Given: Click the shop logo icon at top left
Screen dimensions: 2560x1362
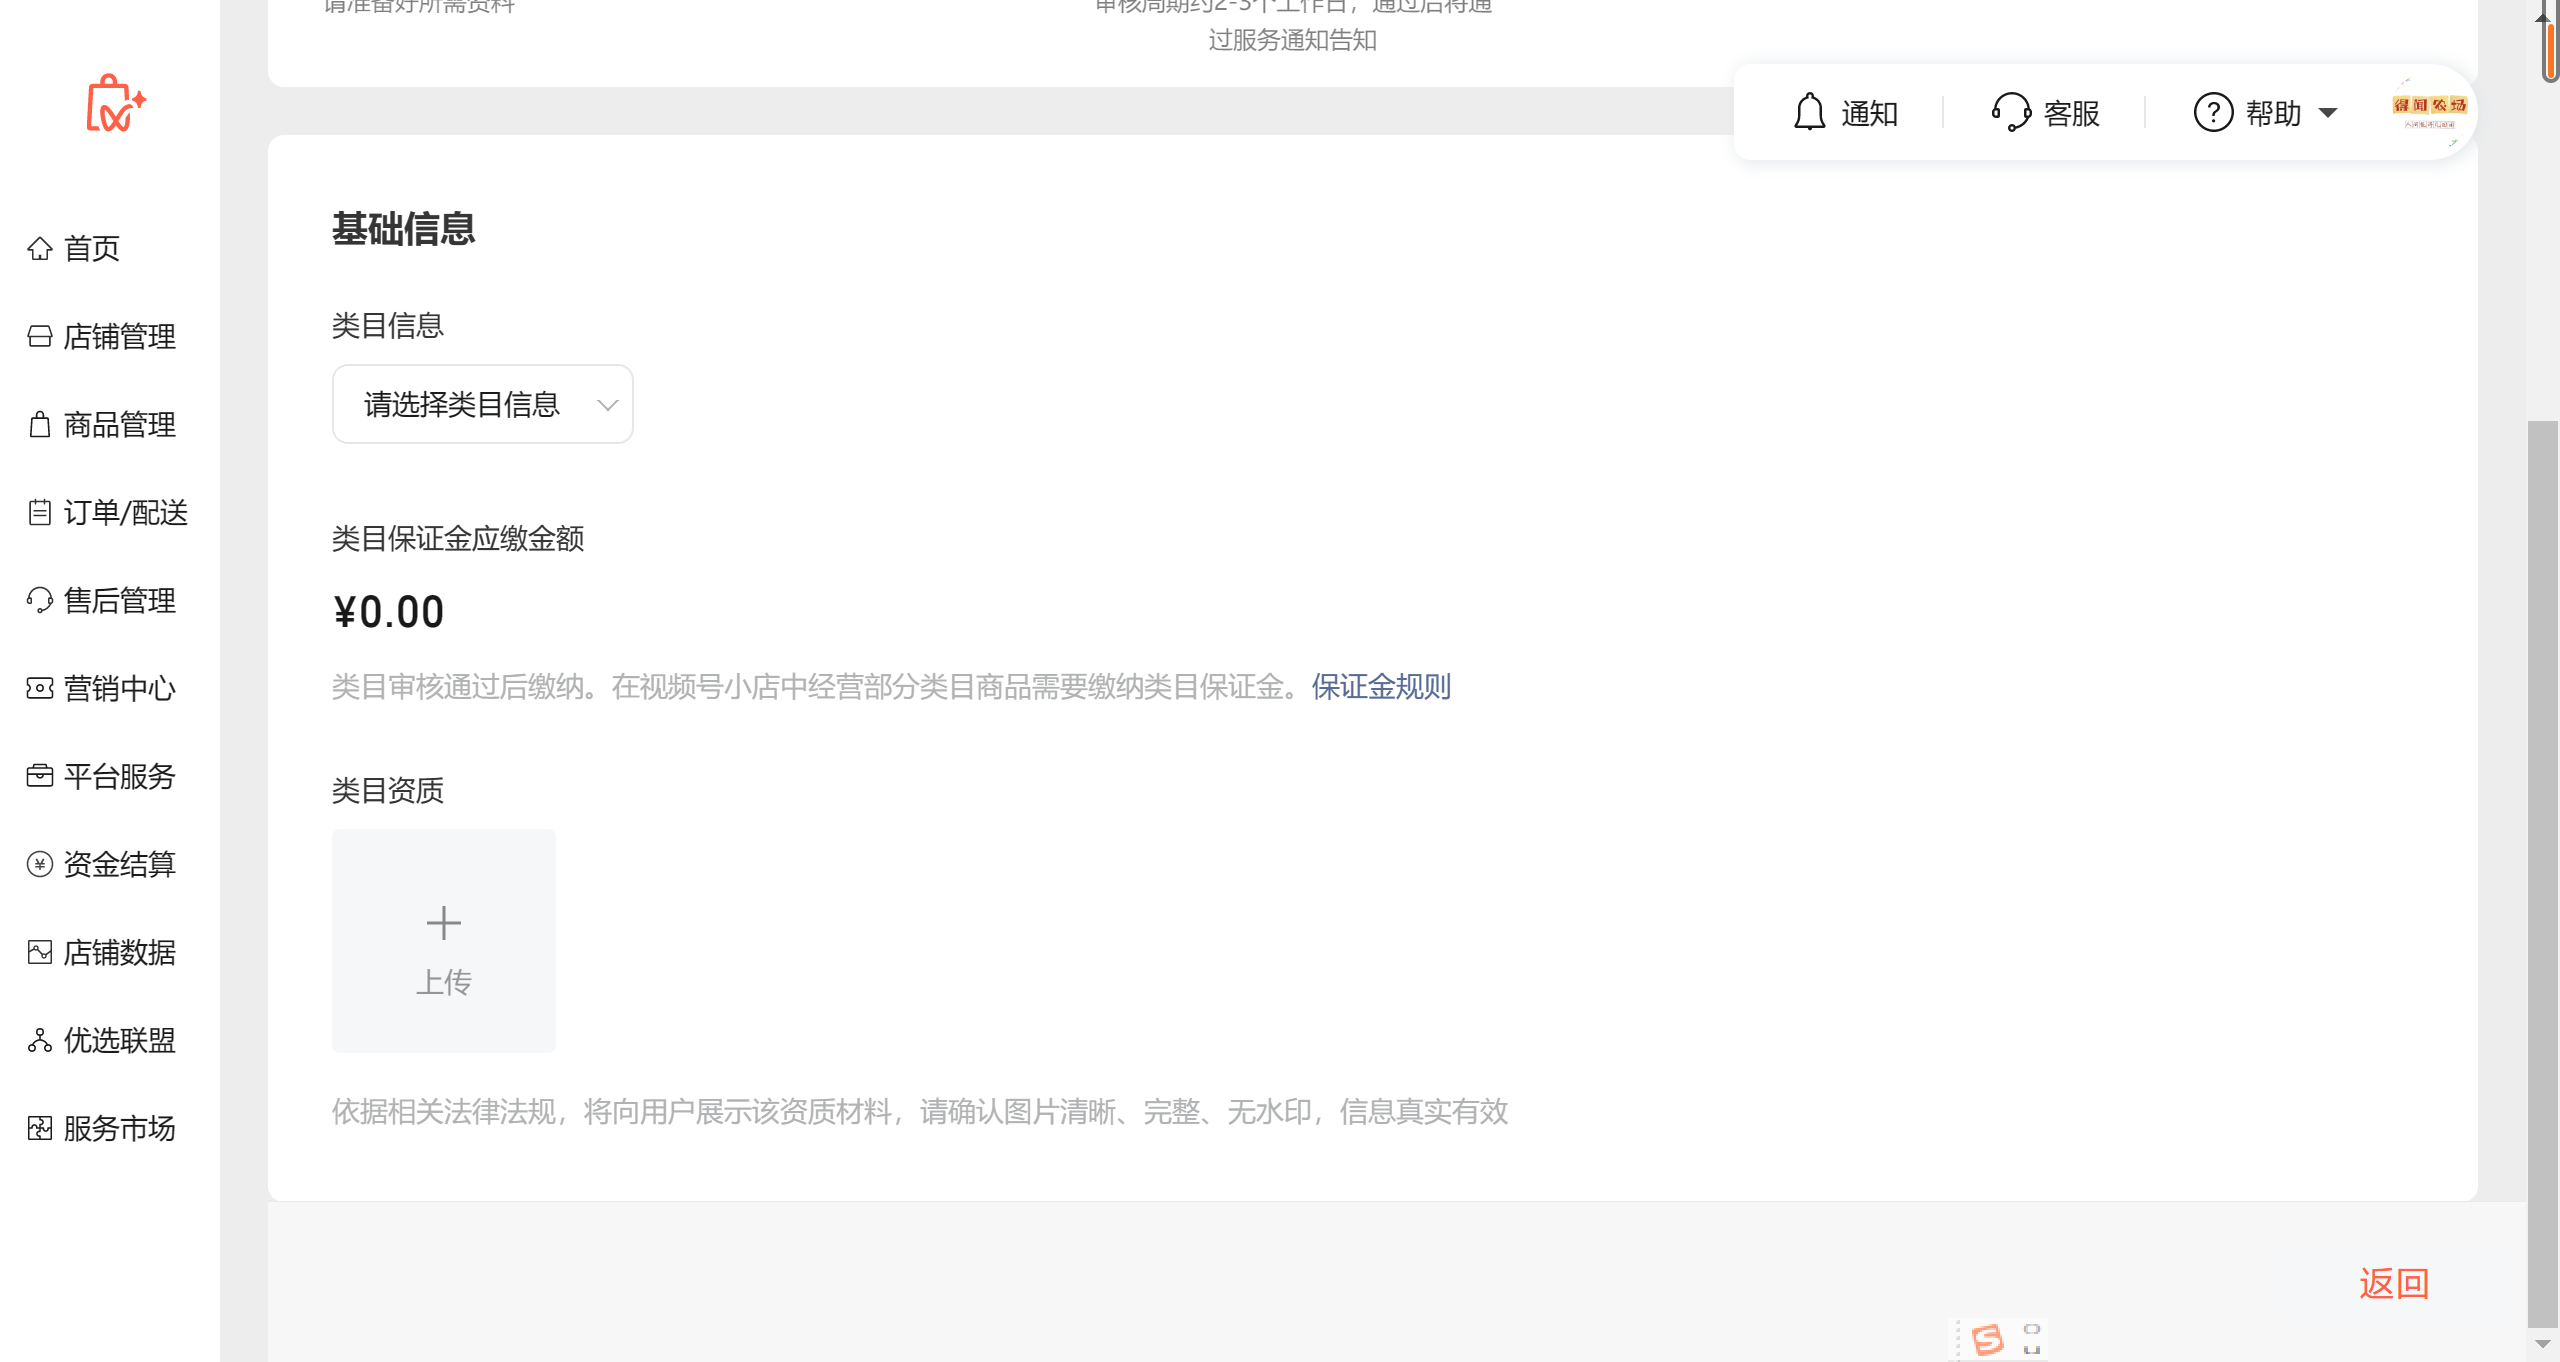Looking at the screenshot, I should point(115,103).
